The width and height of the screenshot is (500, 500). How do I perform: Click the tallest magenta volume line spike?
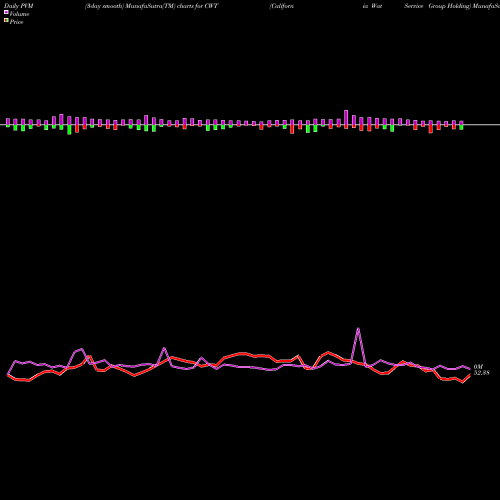tap(358, 329)
